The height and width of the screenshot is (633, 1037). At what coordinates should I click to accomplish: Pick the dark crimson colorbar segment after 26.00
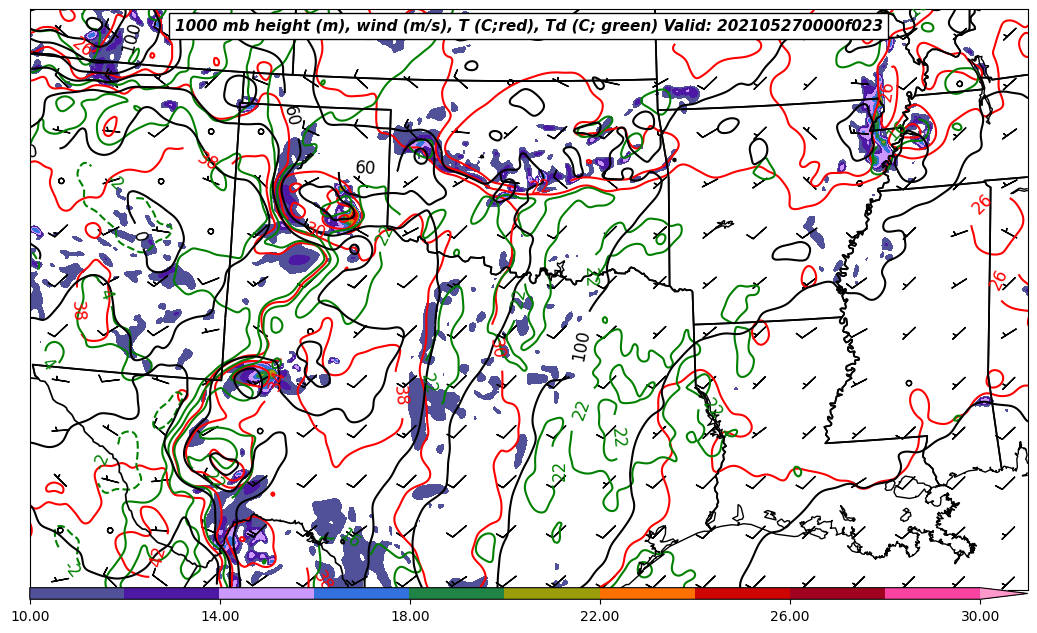pos(837,593)
